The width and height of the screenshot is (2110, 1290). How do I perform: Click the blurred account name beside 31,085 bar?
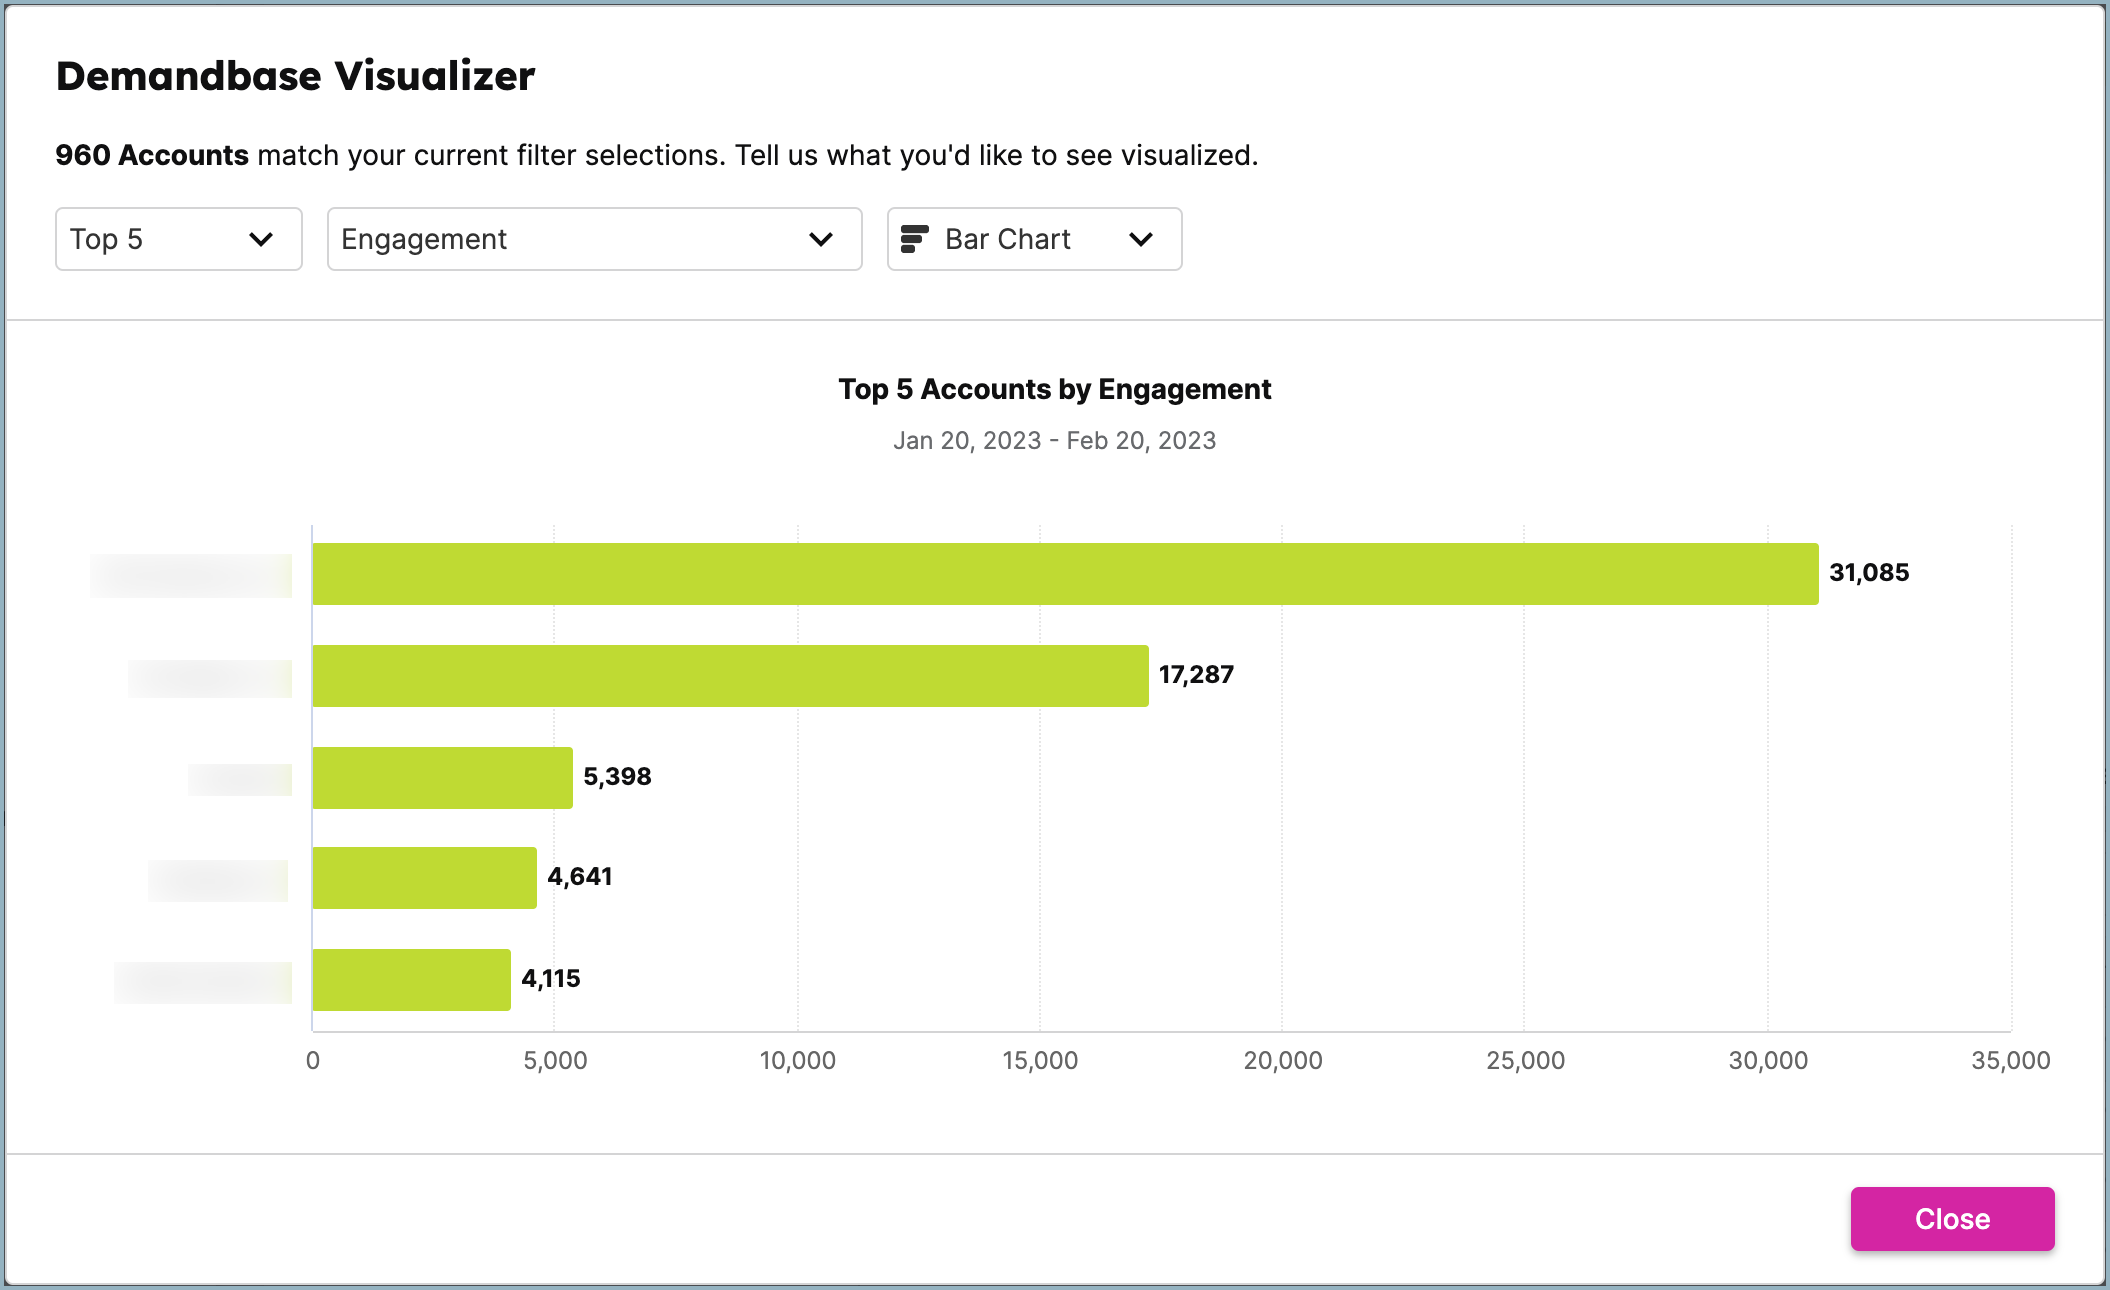coord(191,576)
